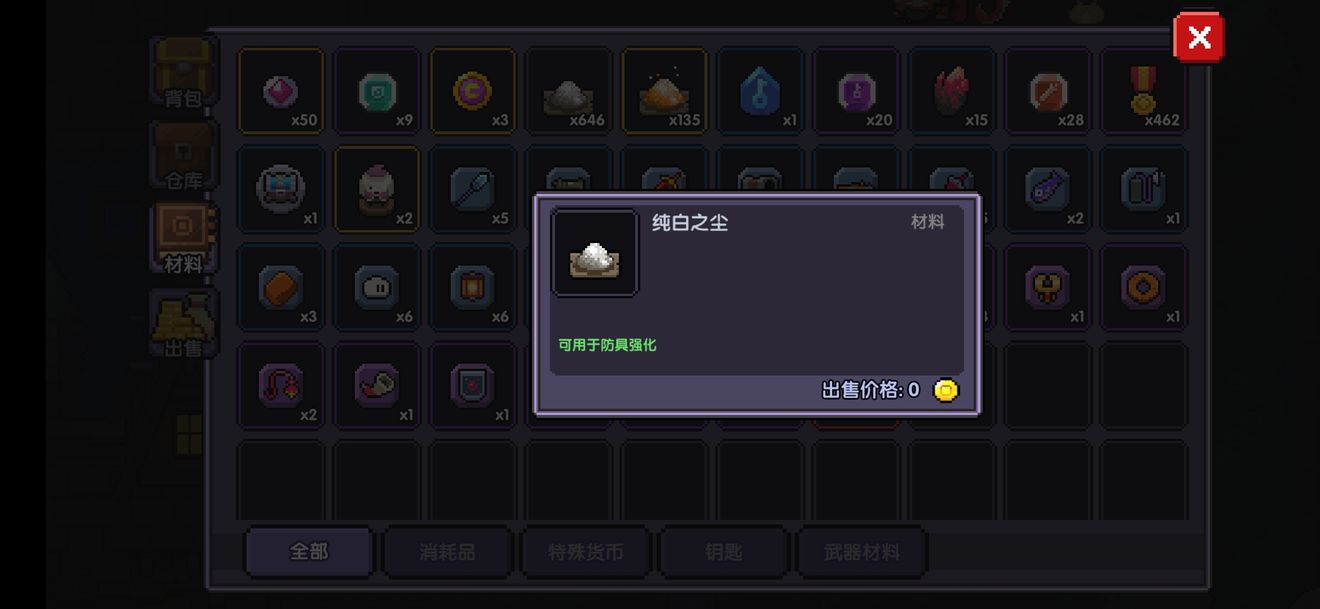Switch to the 武器材料 filter tab

point(862,552)
